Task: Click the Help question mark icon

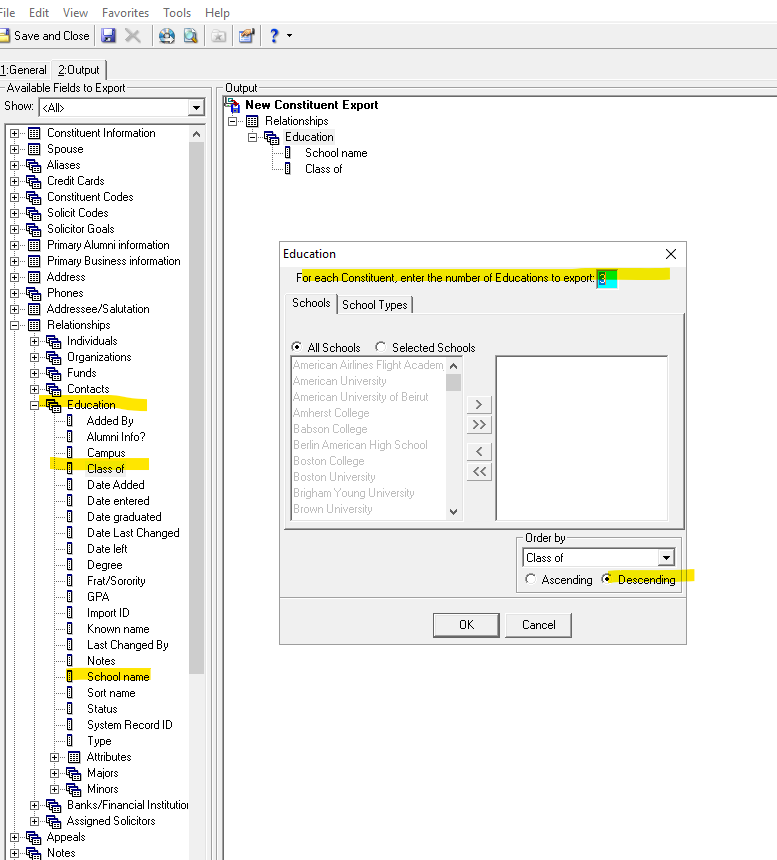Action: [274, 36]
